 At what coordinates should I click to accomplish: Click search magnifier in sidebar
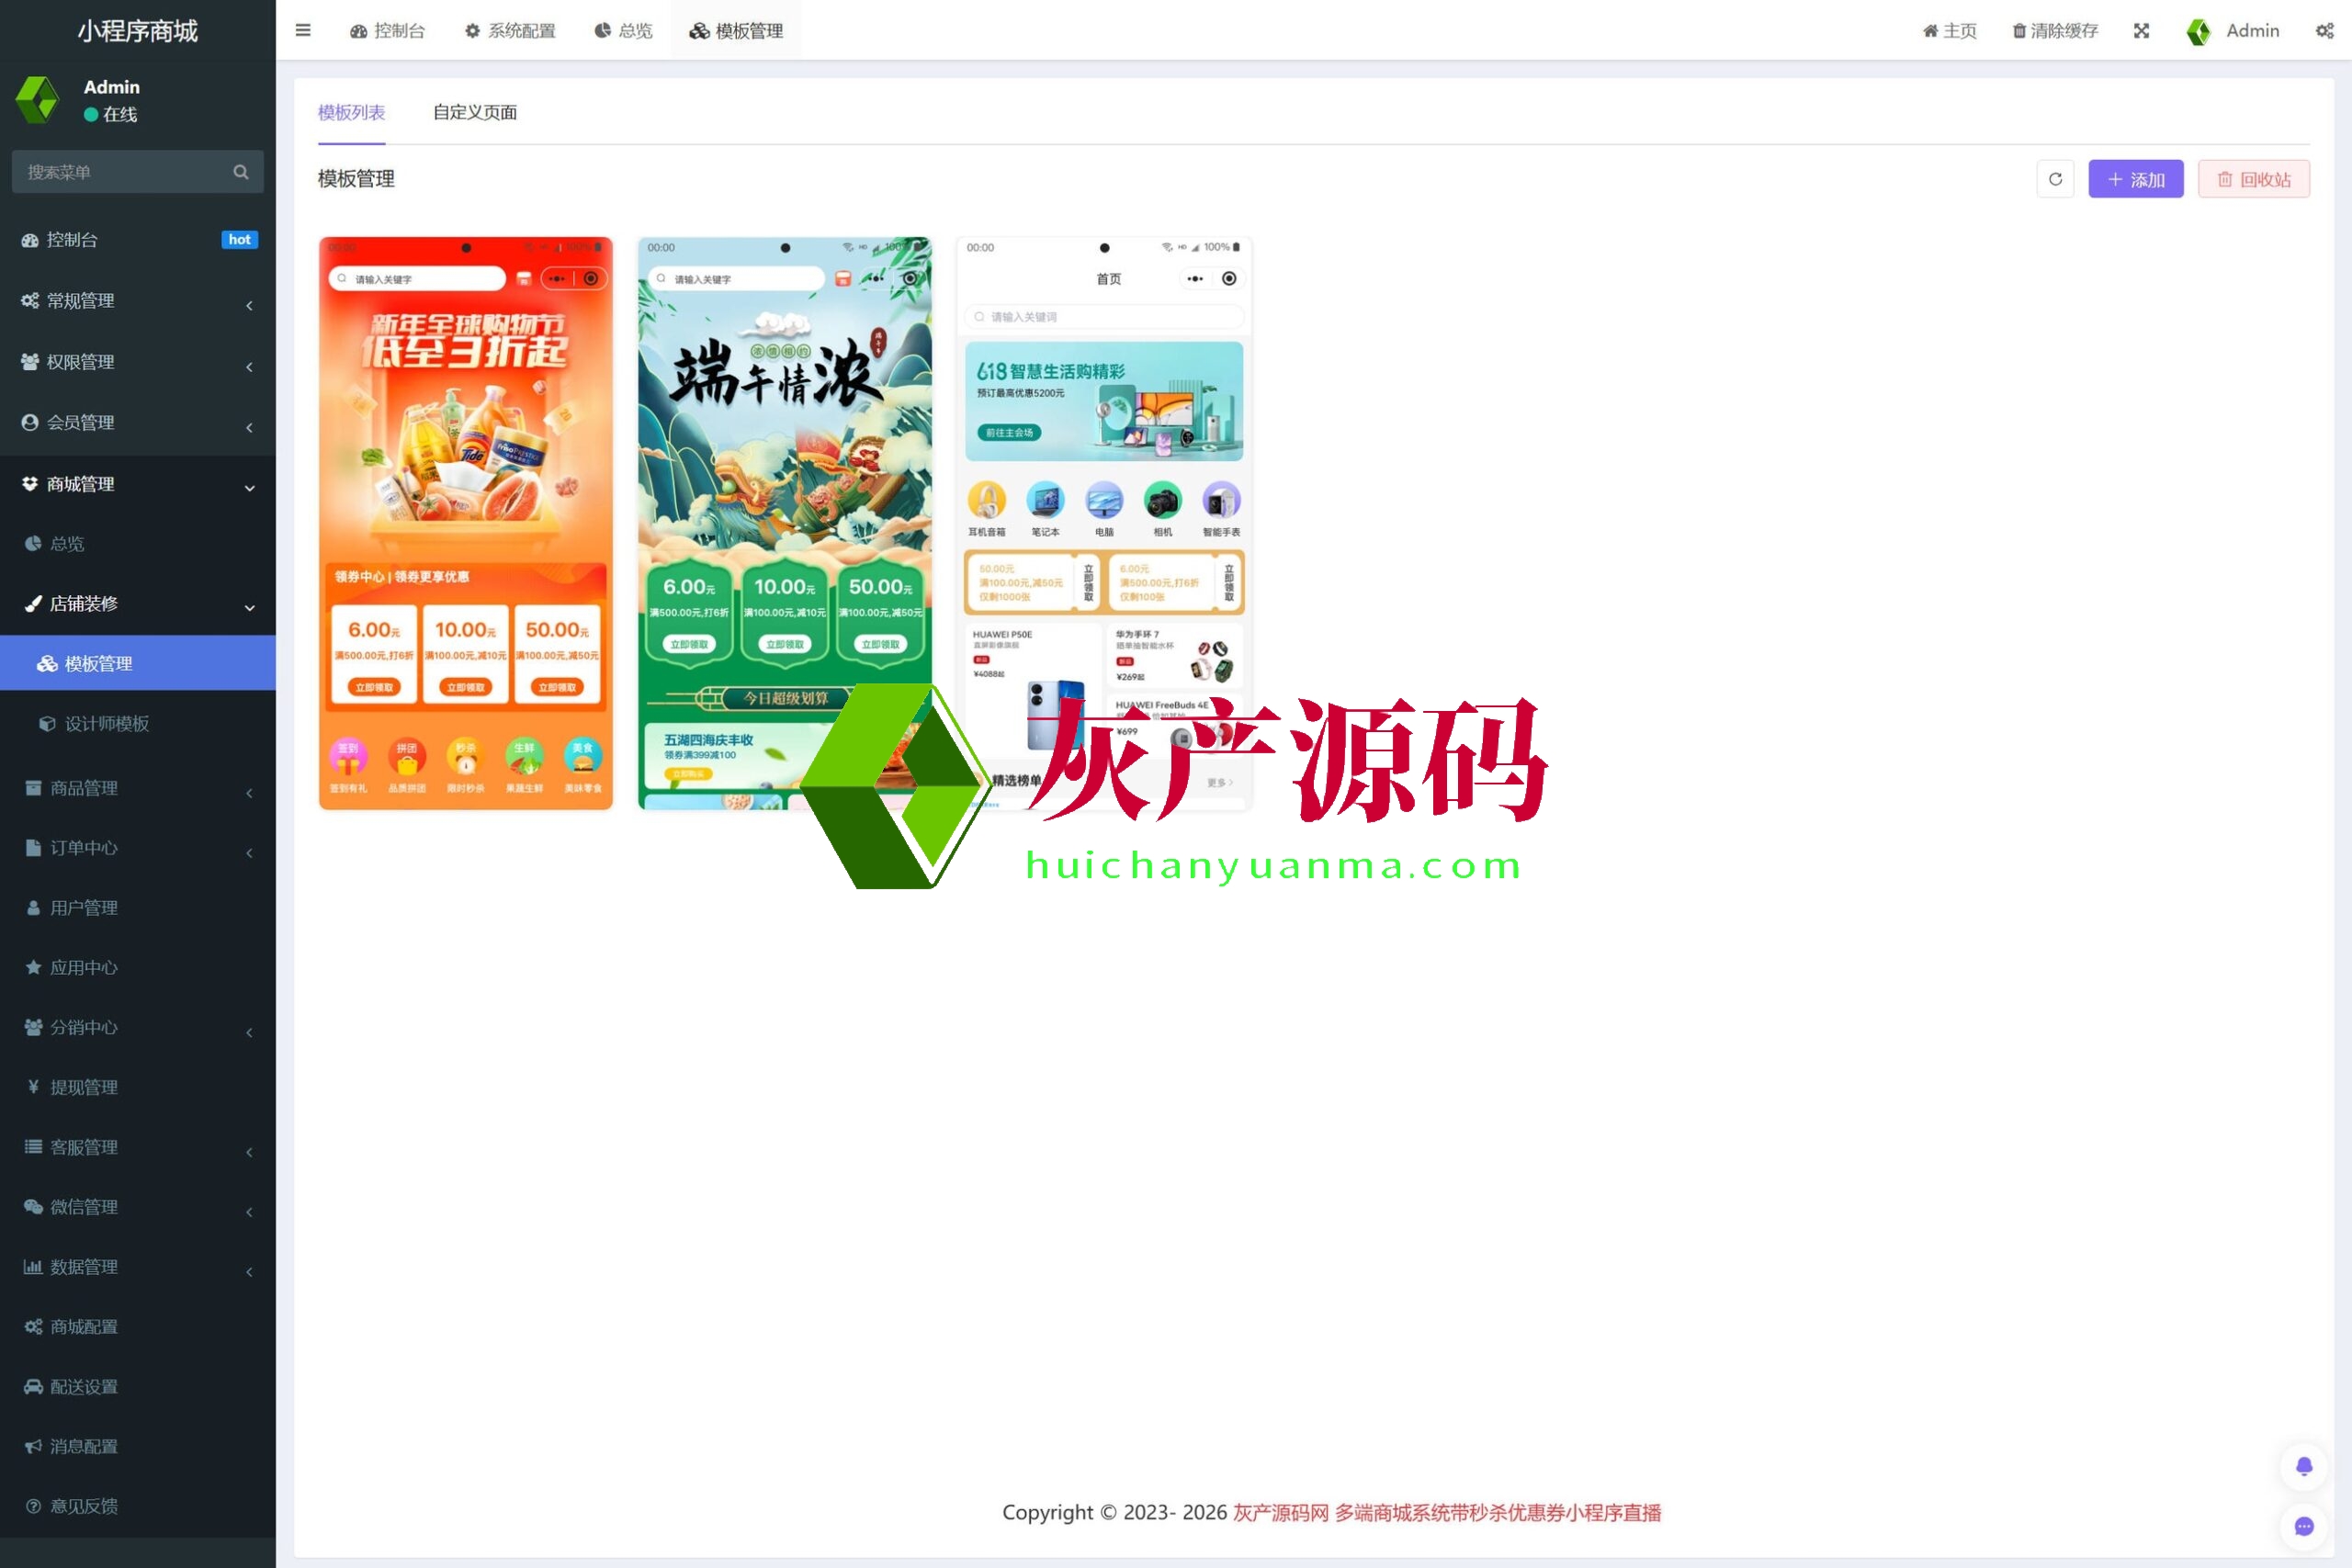tap(241, 172)
